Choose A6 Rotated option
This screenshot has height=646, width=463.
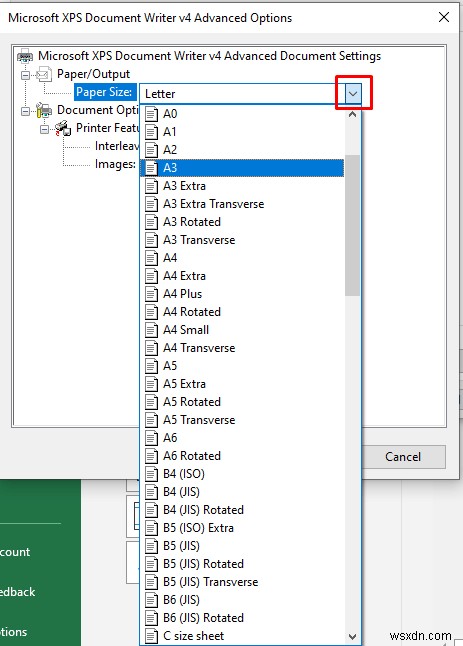click(x=242, y=456)
